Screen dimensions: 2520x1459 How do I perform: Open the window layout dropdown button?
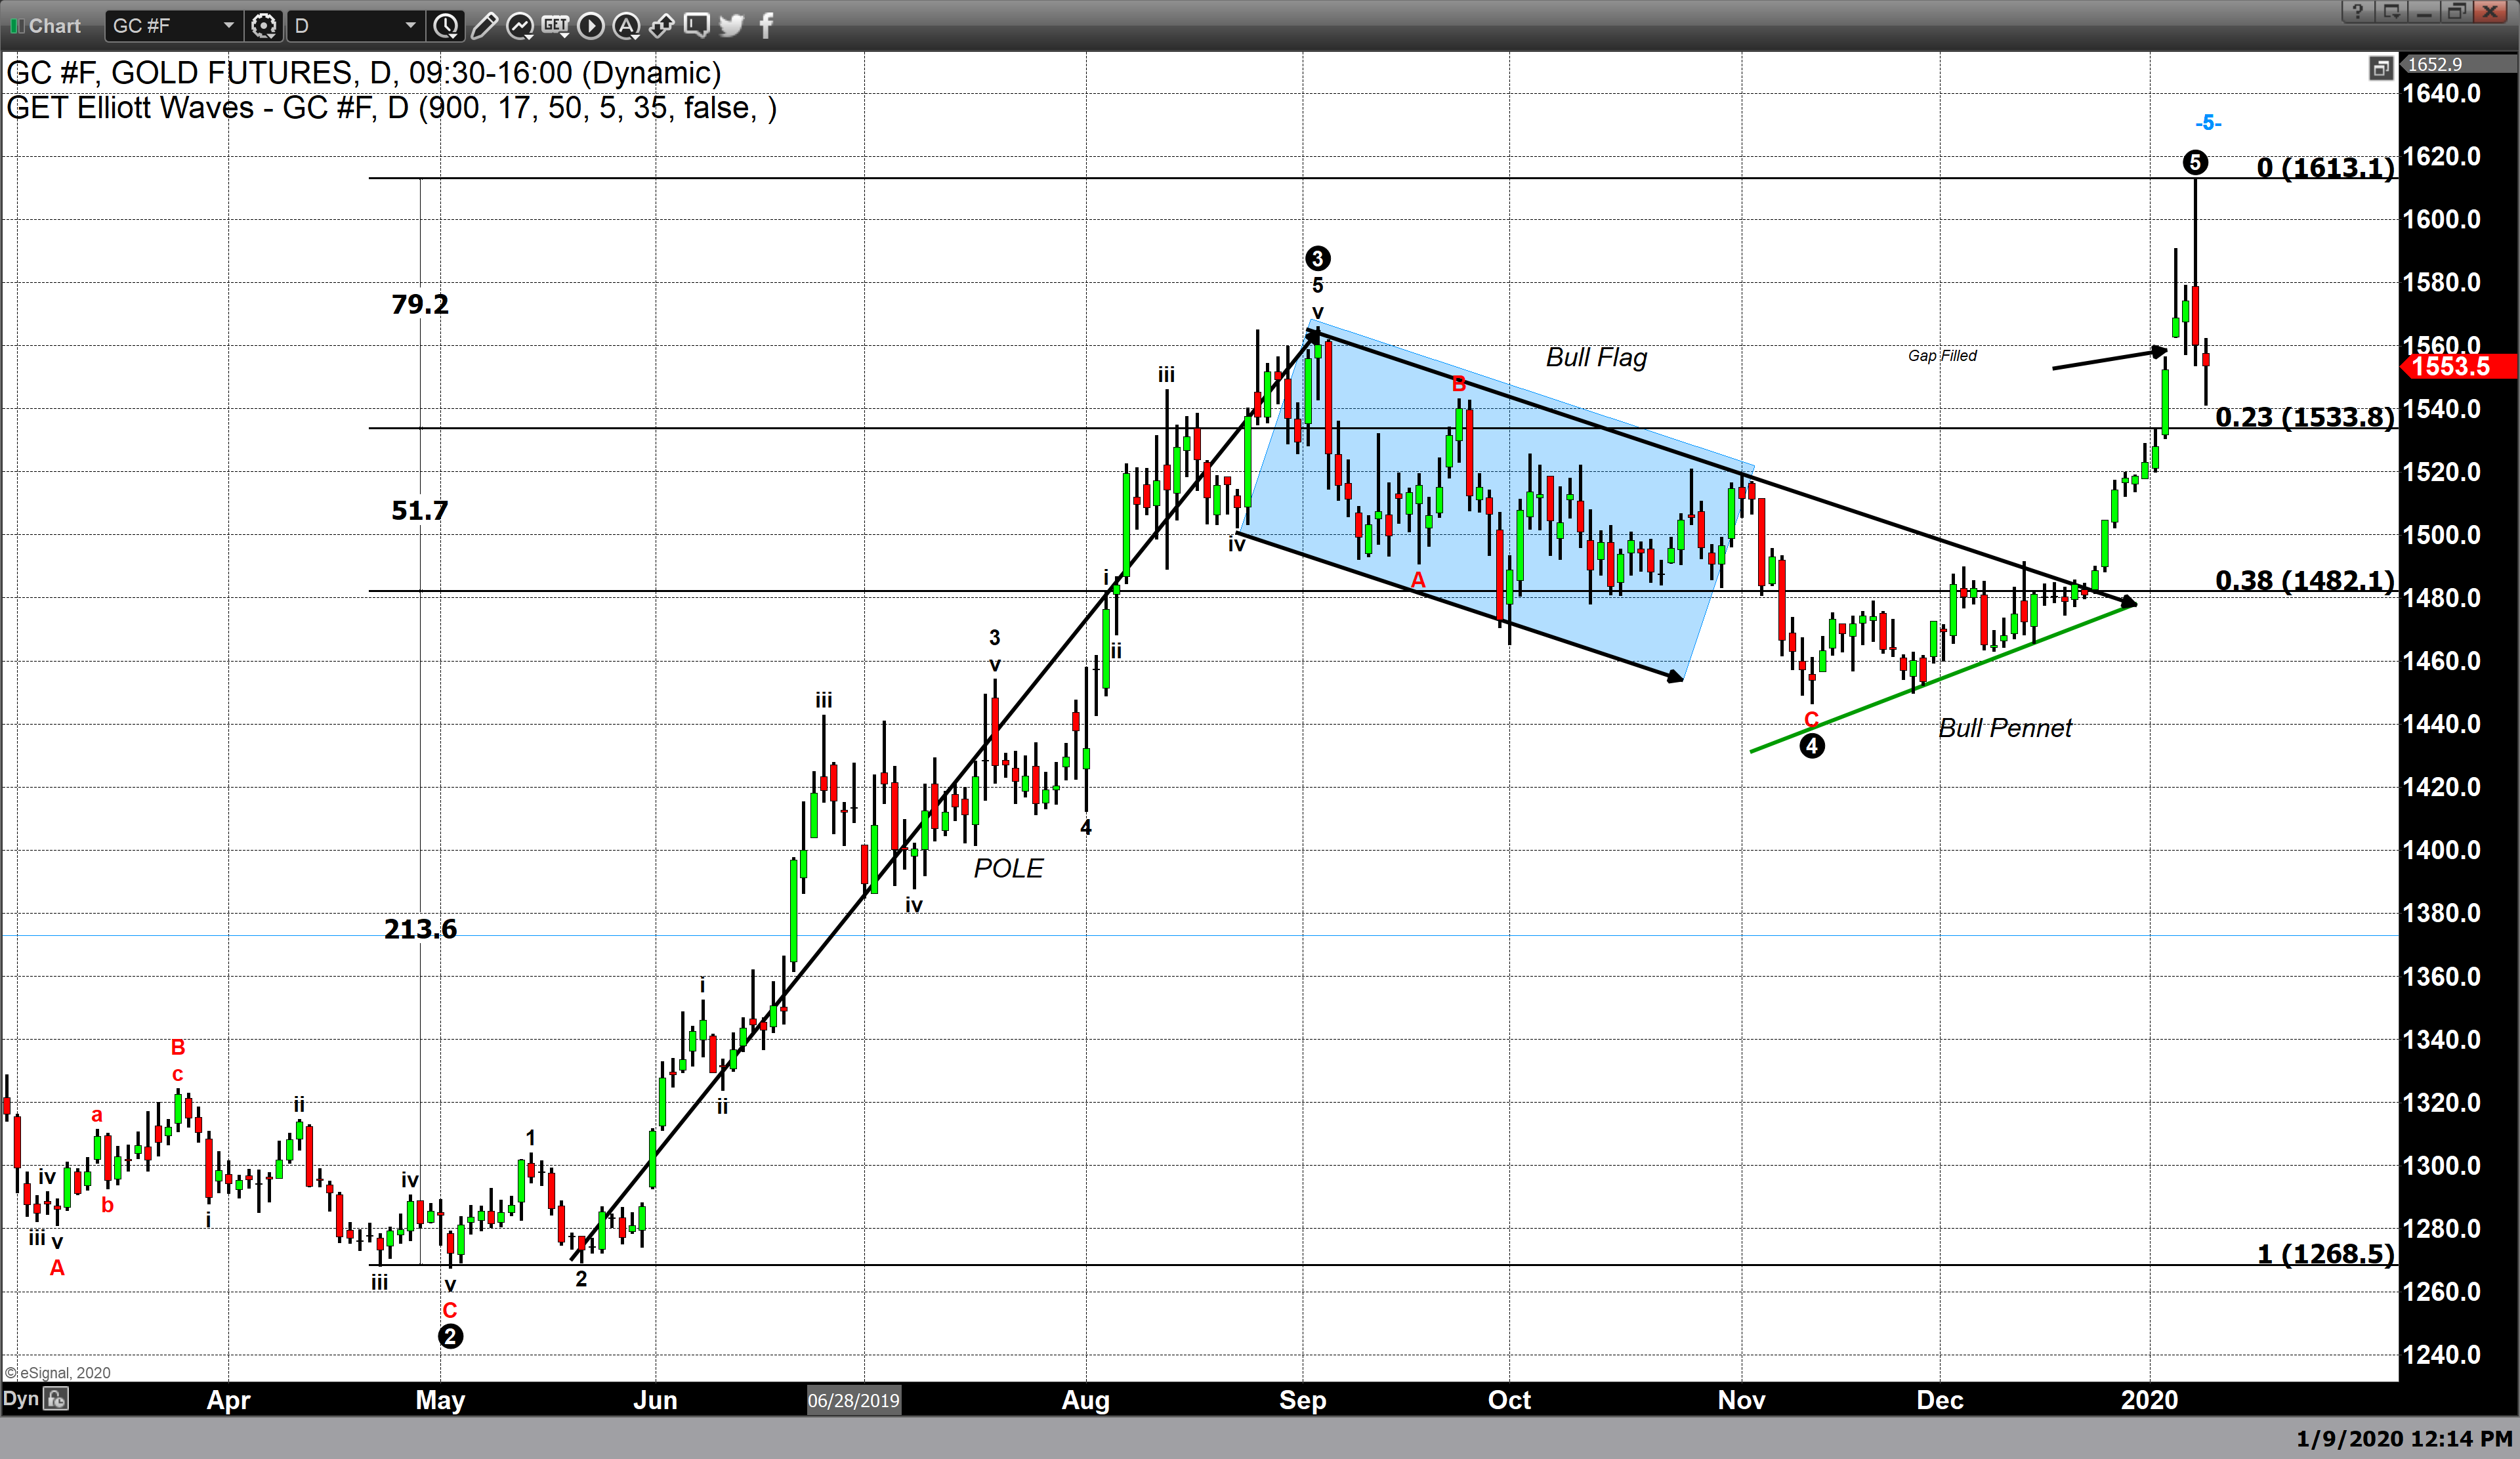point(2392,12)
